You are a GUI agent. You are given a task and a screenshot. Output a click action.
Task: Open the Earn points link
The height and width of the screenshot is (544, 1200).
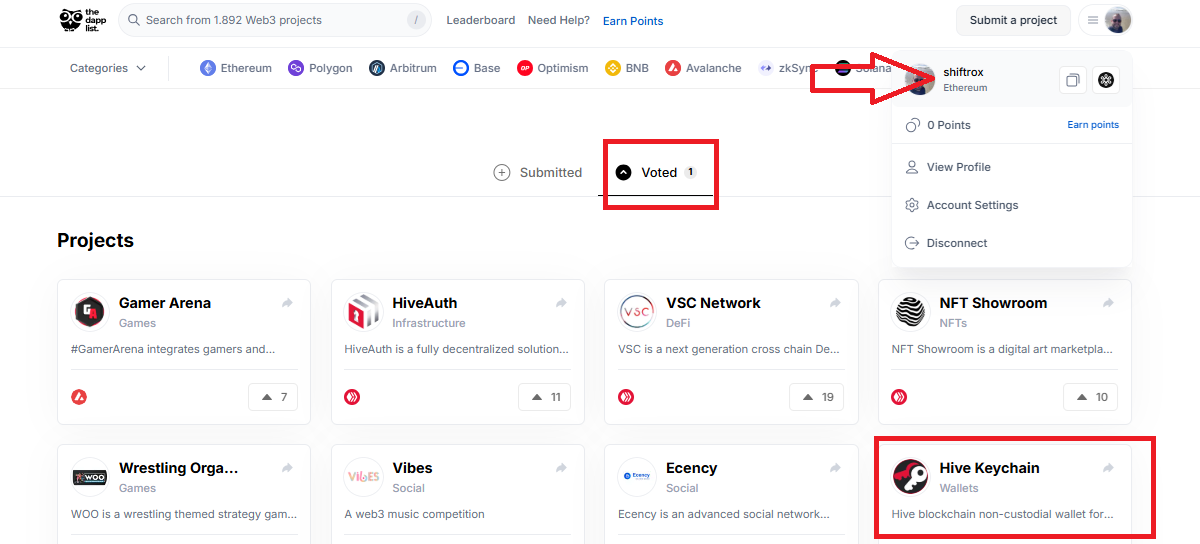(1093, 125)
